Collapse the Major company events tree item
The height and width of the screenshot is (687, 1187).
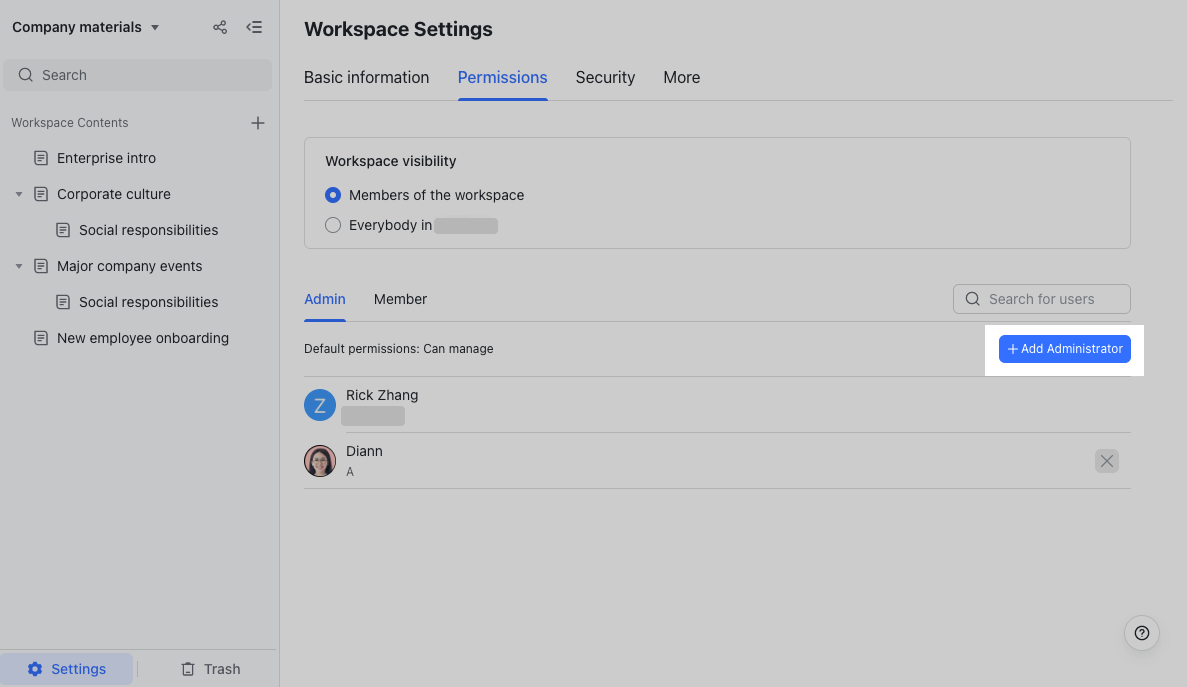[18, 265]
